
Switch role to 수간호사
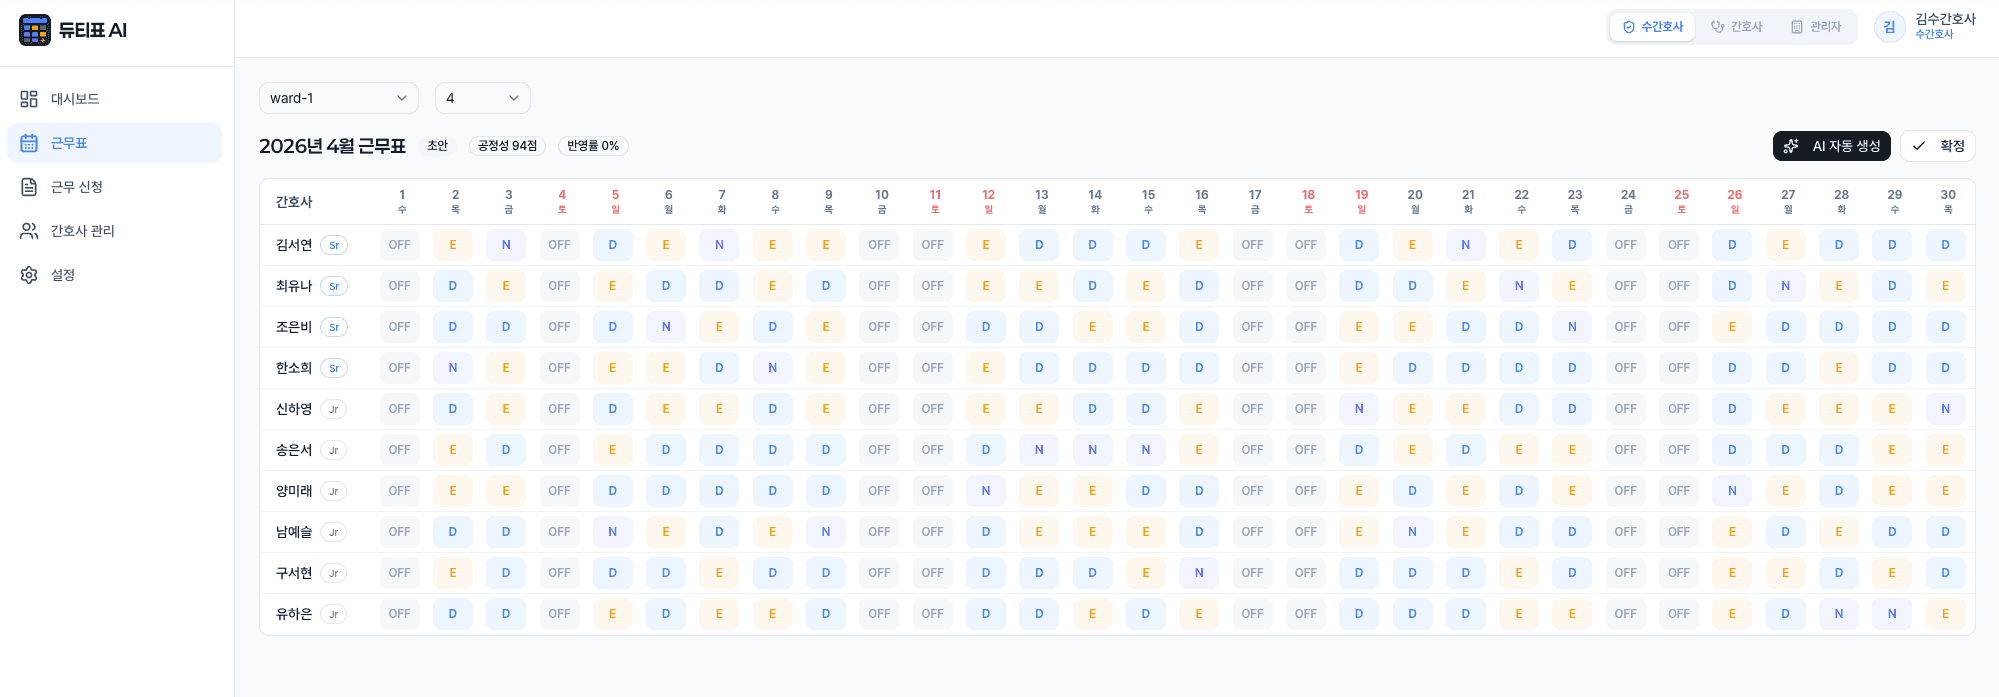point(1652,27)
